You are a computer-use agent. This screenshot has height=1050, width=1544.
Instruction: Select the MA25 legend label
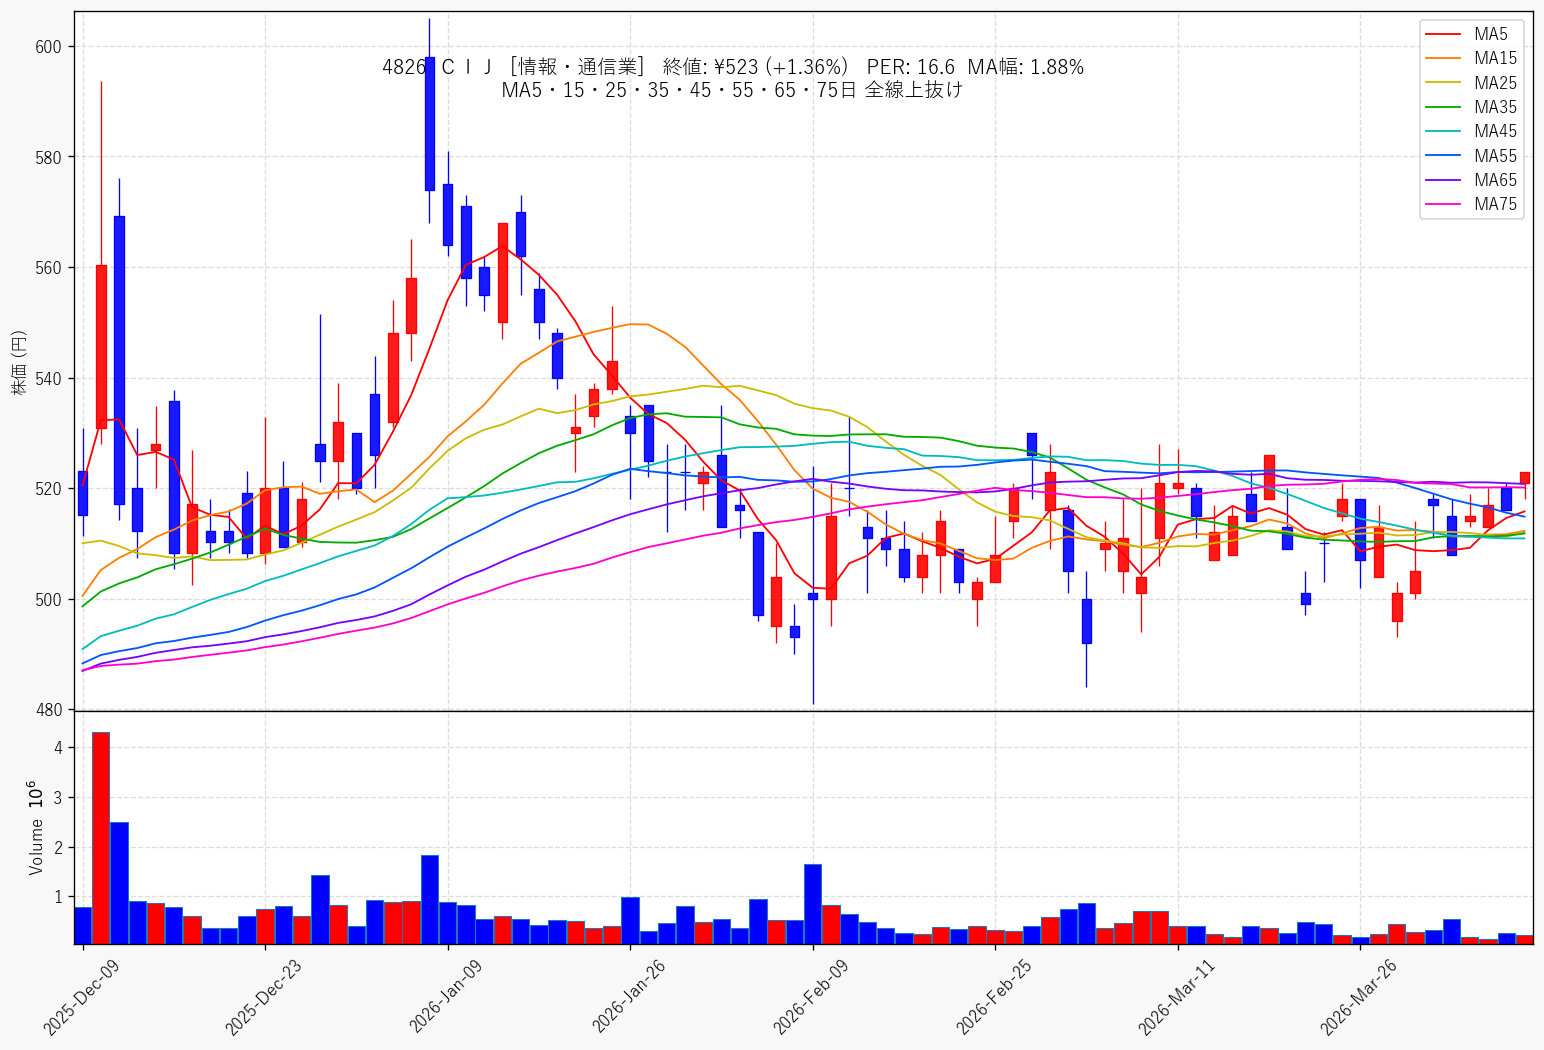click(1495, 83)
